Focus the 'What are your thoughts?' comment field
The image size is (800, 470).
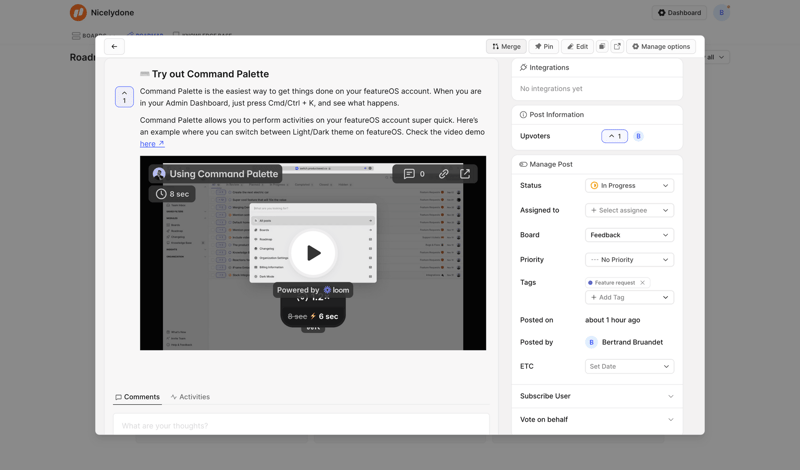(x=301, y=425)
